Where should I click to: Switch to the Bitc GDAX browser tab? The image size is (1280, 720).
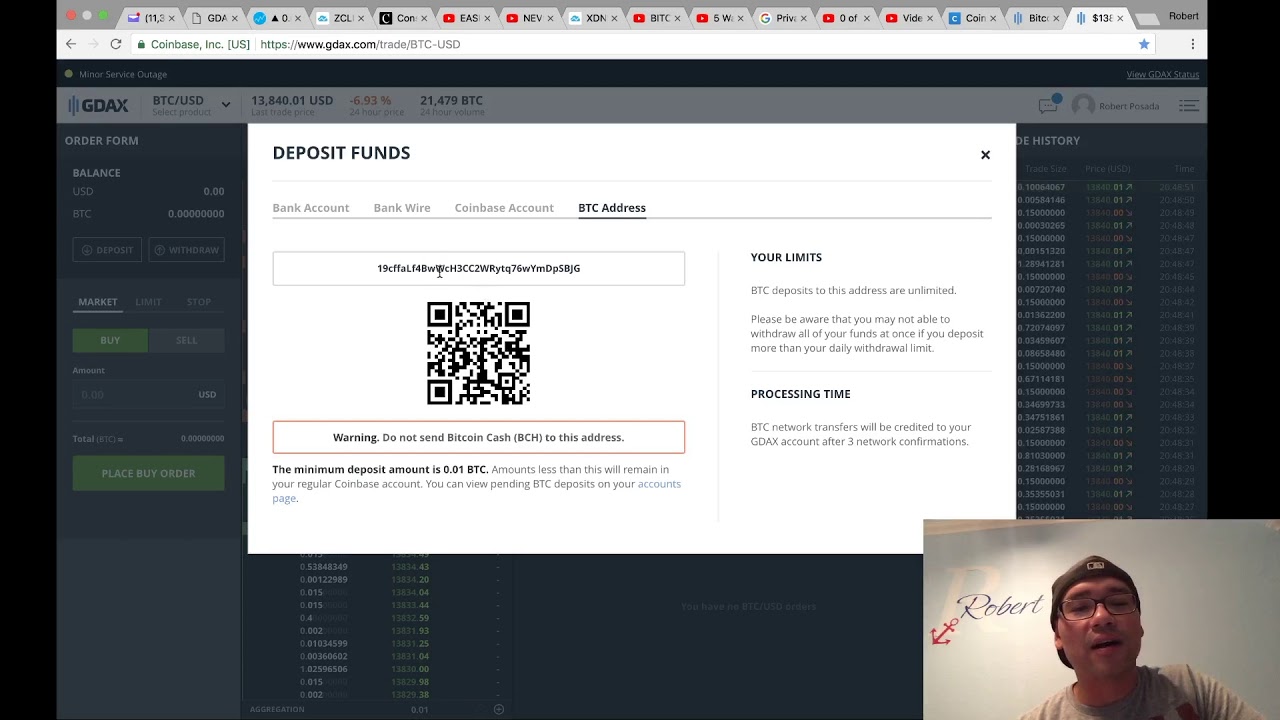tap(1037, 18)
